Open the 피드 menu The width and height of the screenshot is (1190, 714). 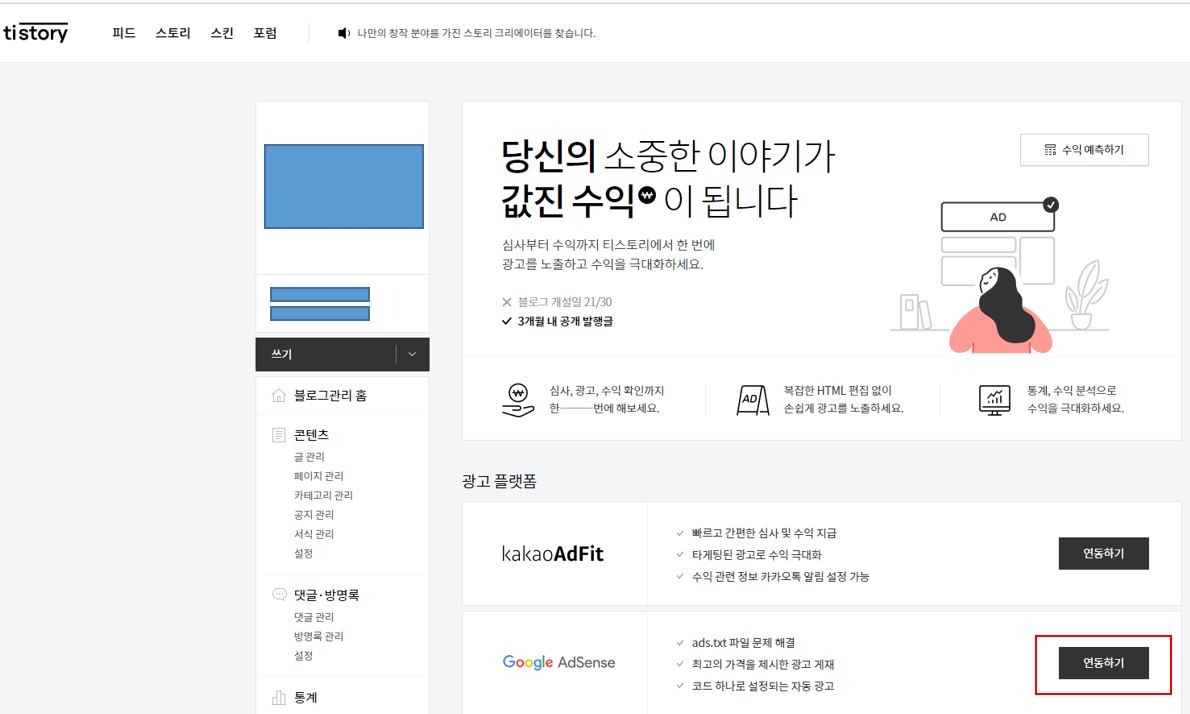point(124,33)
